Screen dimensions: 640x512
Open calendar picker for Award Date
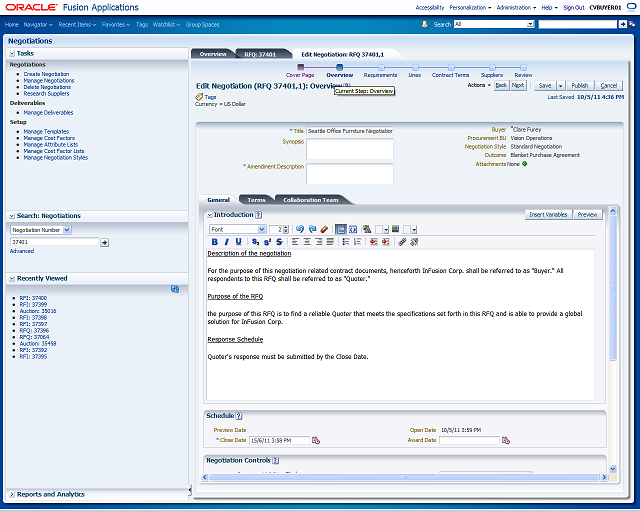[506, 440]
